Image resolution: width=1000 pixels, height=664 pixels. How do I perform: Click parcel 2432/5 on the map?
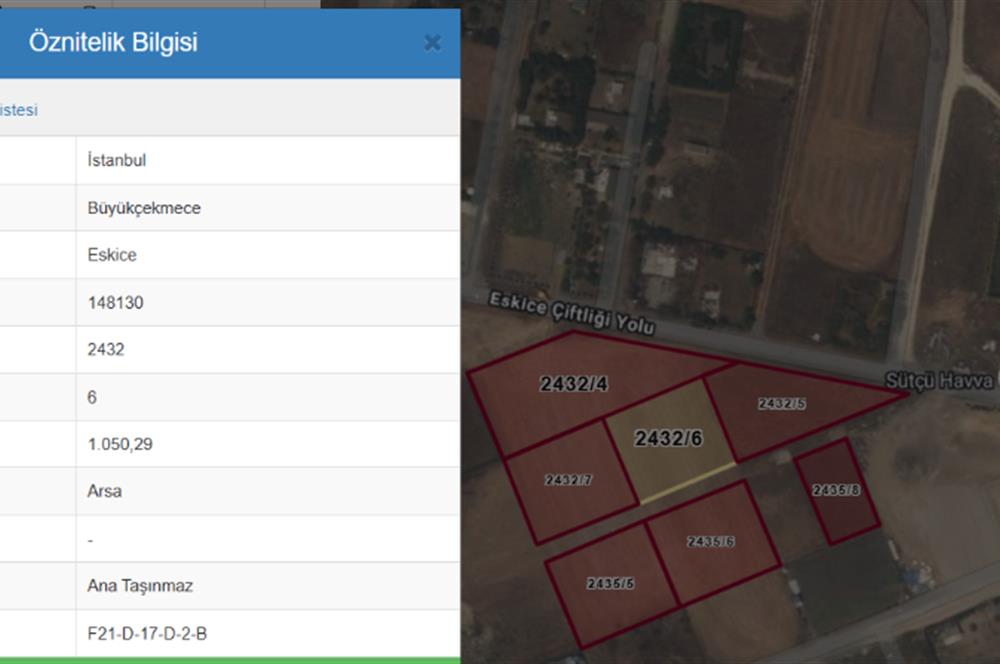tap(782, 403)
